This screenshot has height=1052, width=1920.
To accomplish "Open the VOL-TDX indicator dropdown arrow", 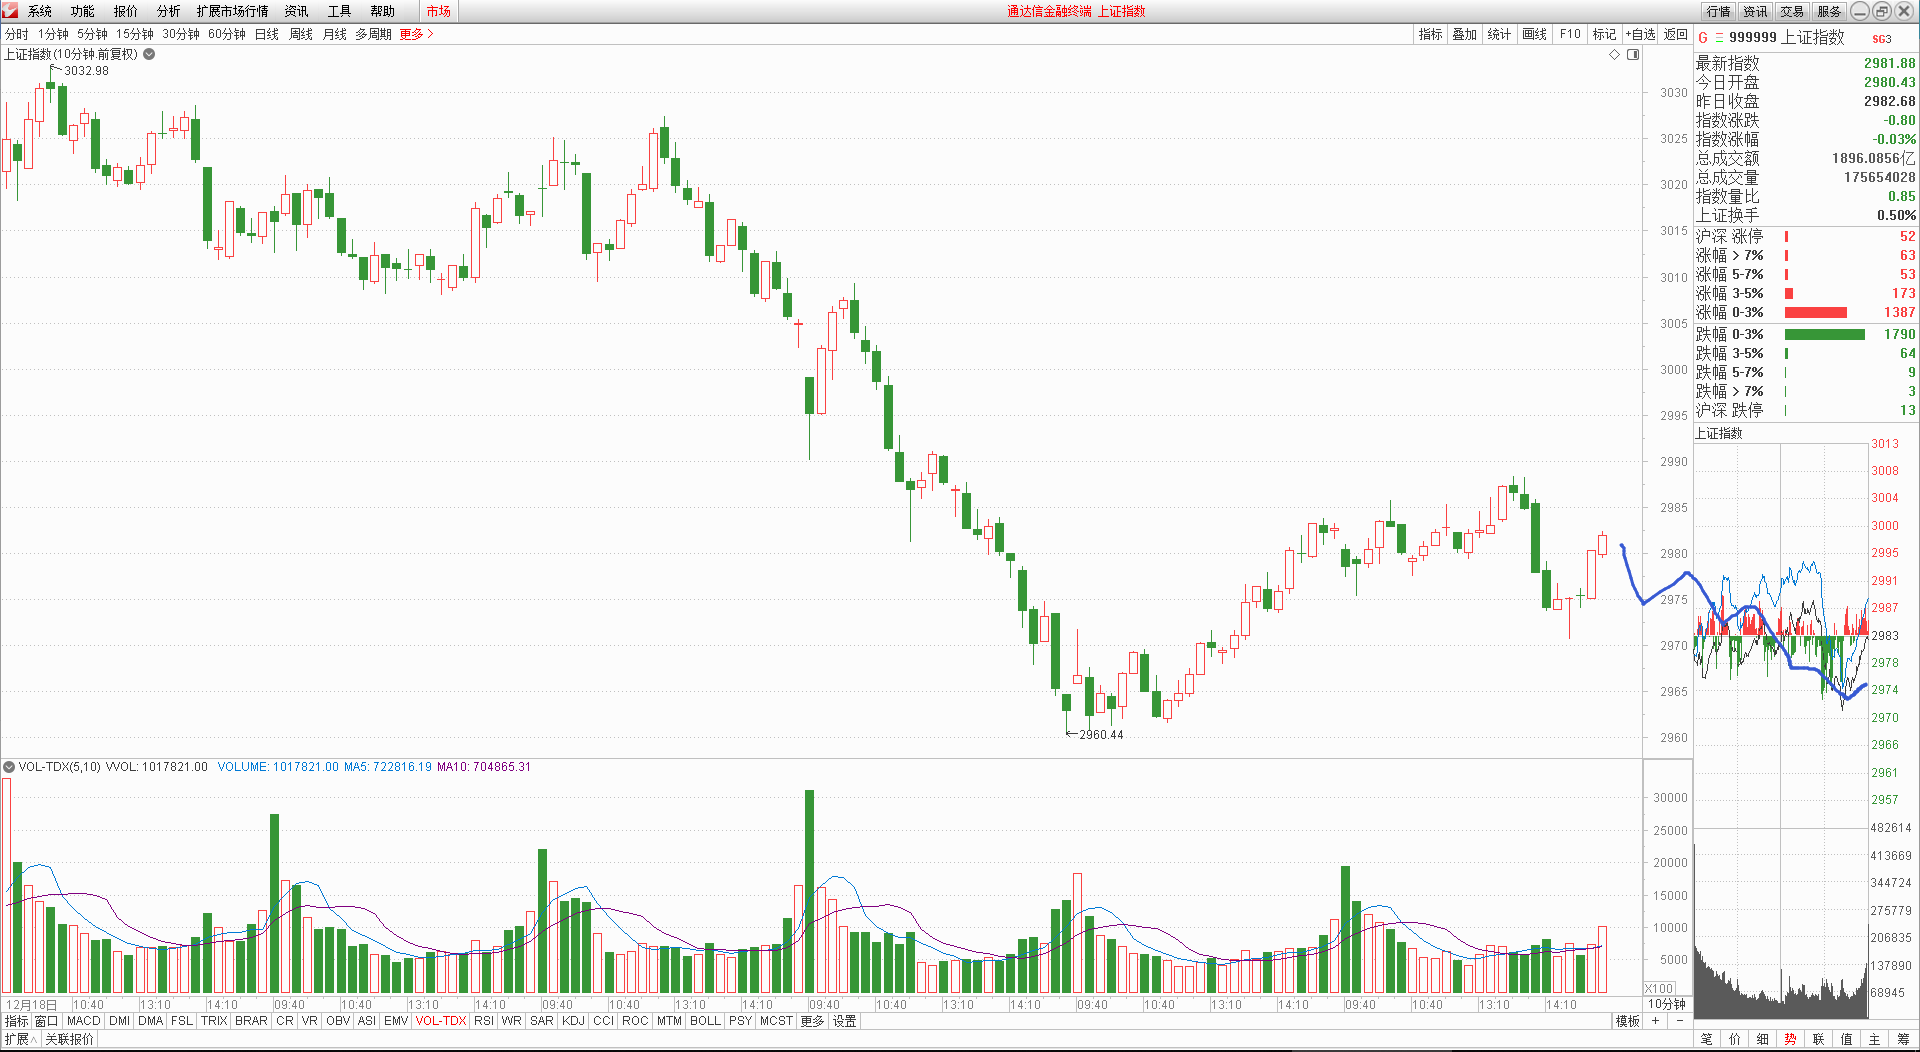I will (9, 767).
